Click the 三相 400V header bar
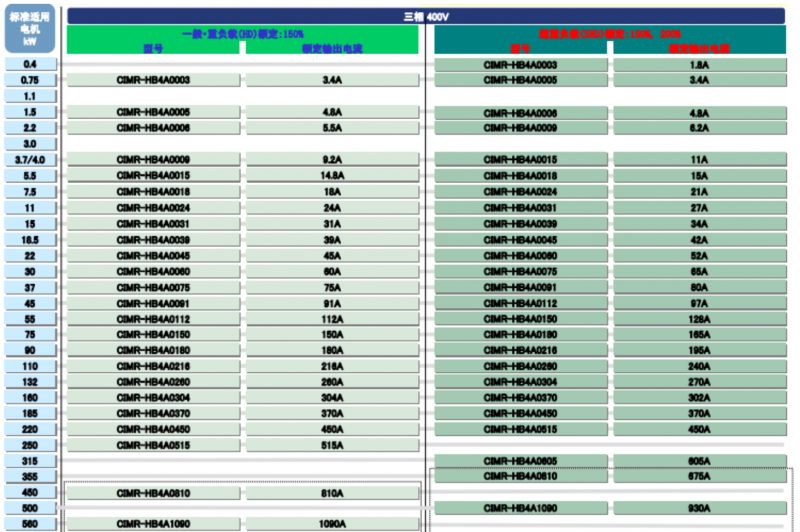 tap(426, 16)
